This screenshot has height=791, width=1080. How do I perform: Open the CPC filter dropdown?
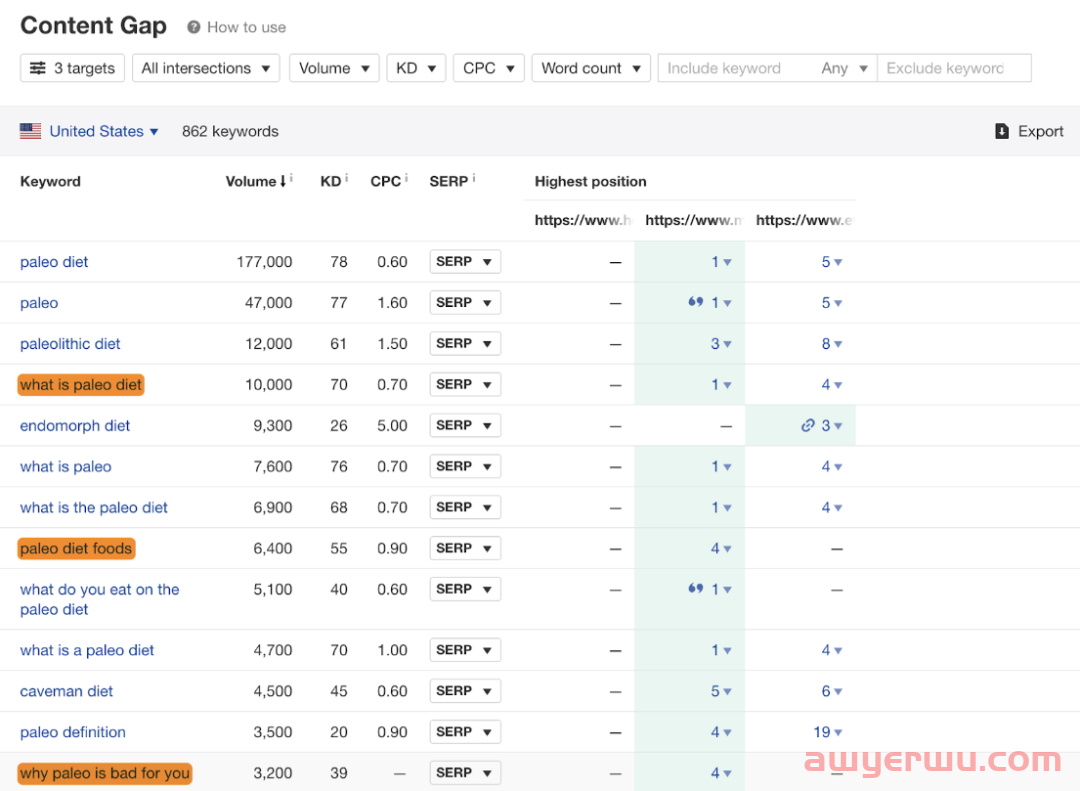pos(488,68)
